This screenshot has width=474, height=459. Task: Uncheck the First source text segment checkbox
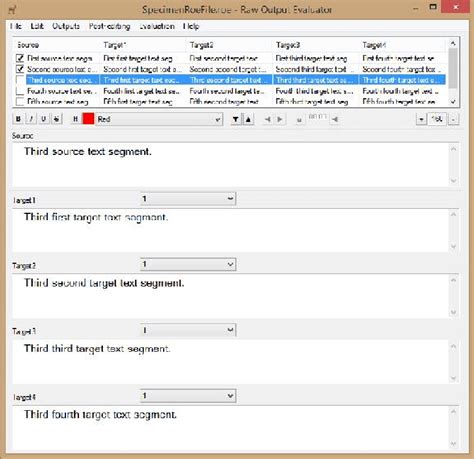tap(20, 58)
